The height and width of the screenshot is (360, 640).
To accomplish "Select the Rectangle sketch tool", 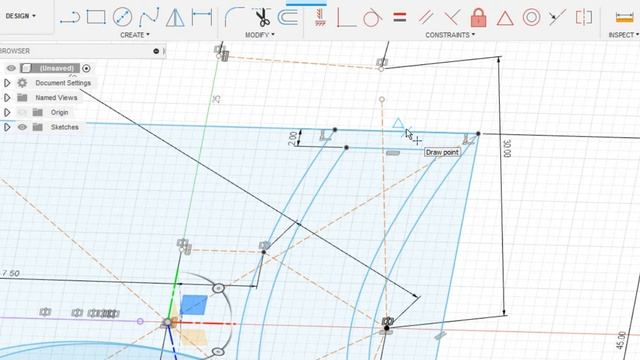I will (x=96, y=17).
